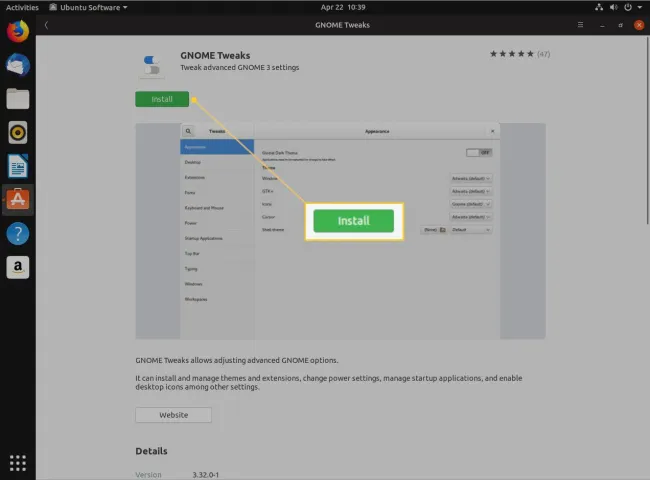The height and width of the screenshot is (480, 650).
Task: Maximize the Ubuntu Software window
Action: [621, 25]
